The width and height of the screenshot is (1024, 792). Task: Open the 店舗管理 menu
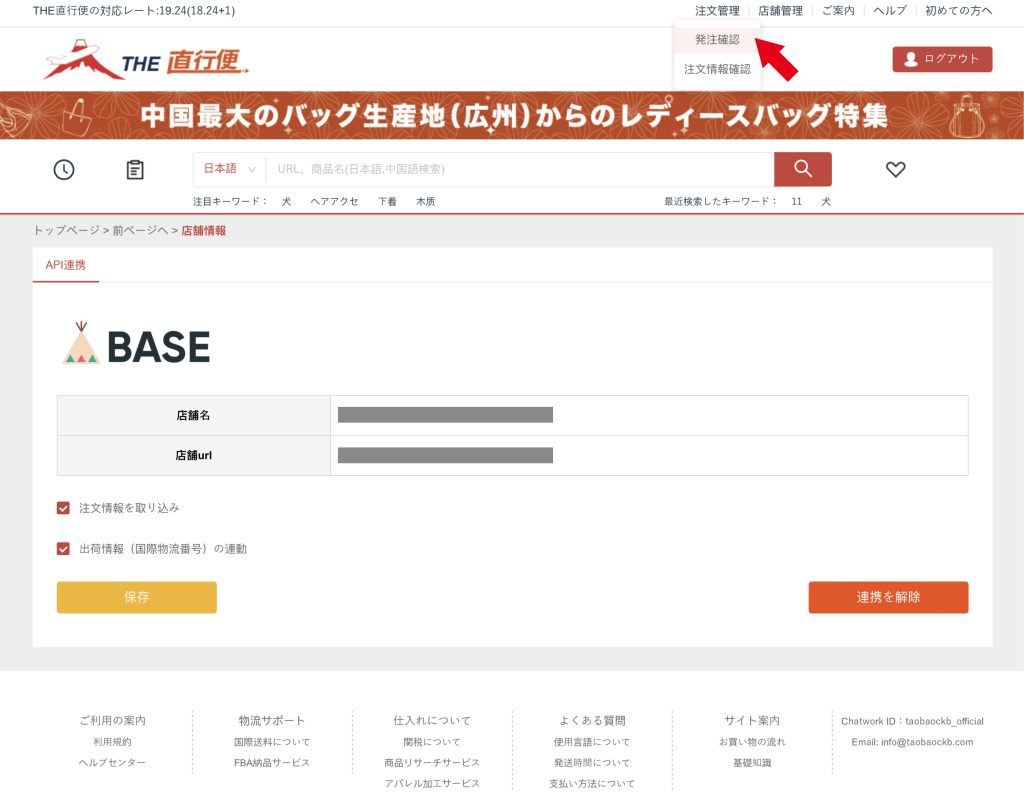pos(780,10)
